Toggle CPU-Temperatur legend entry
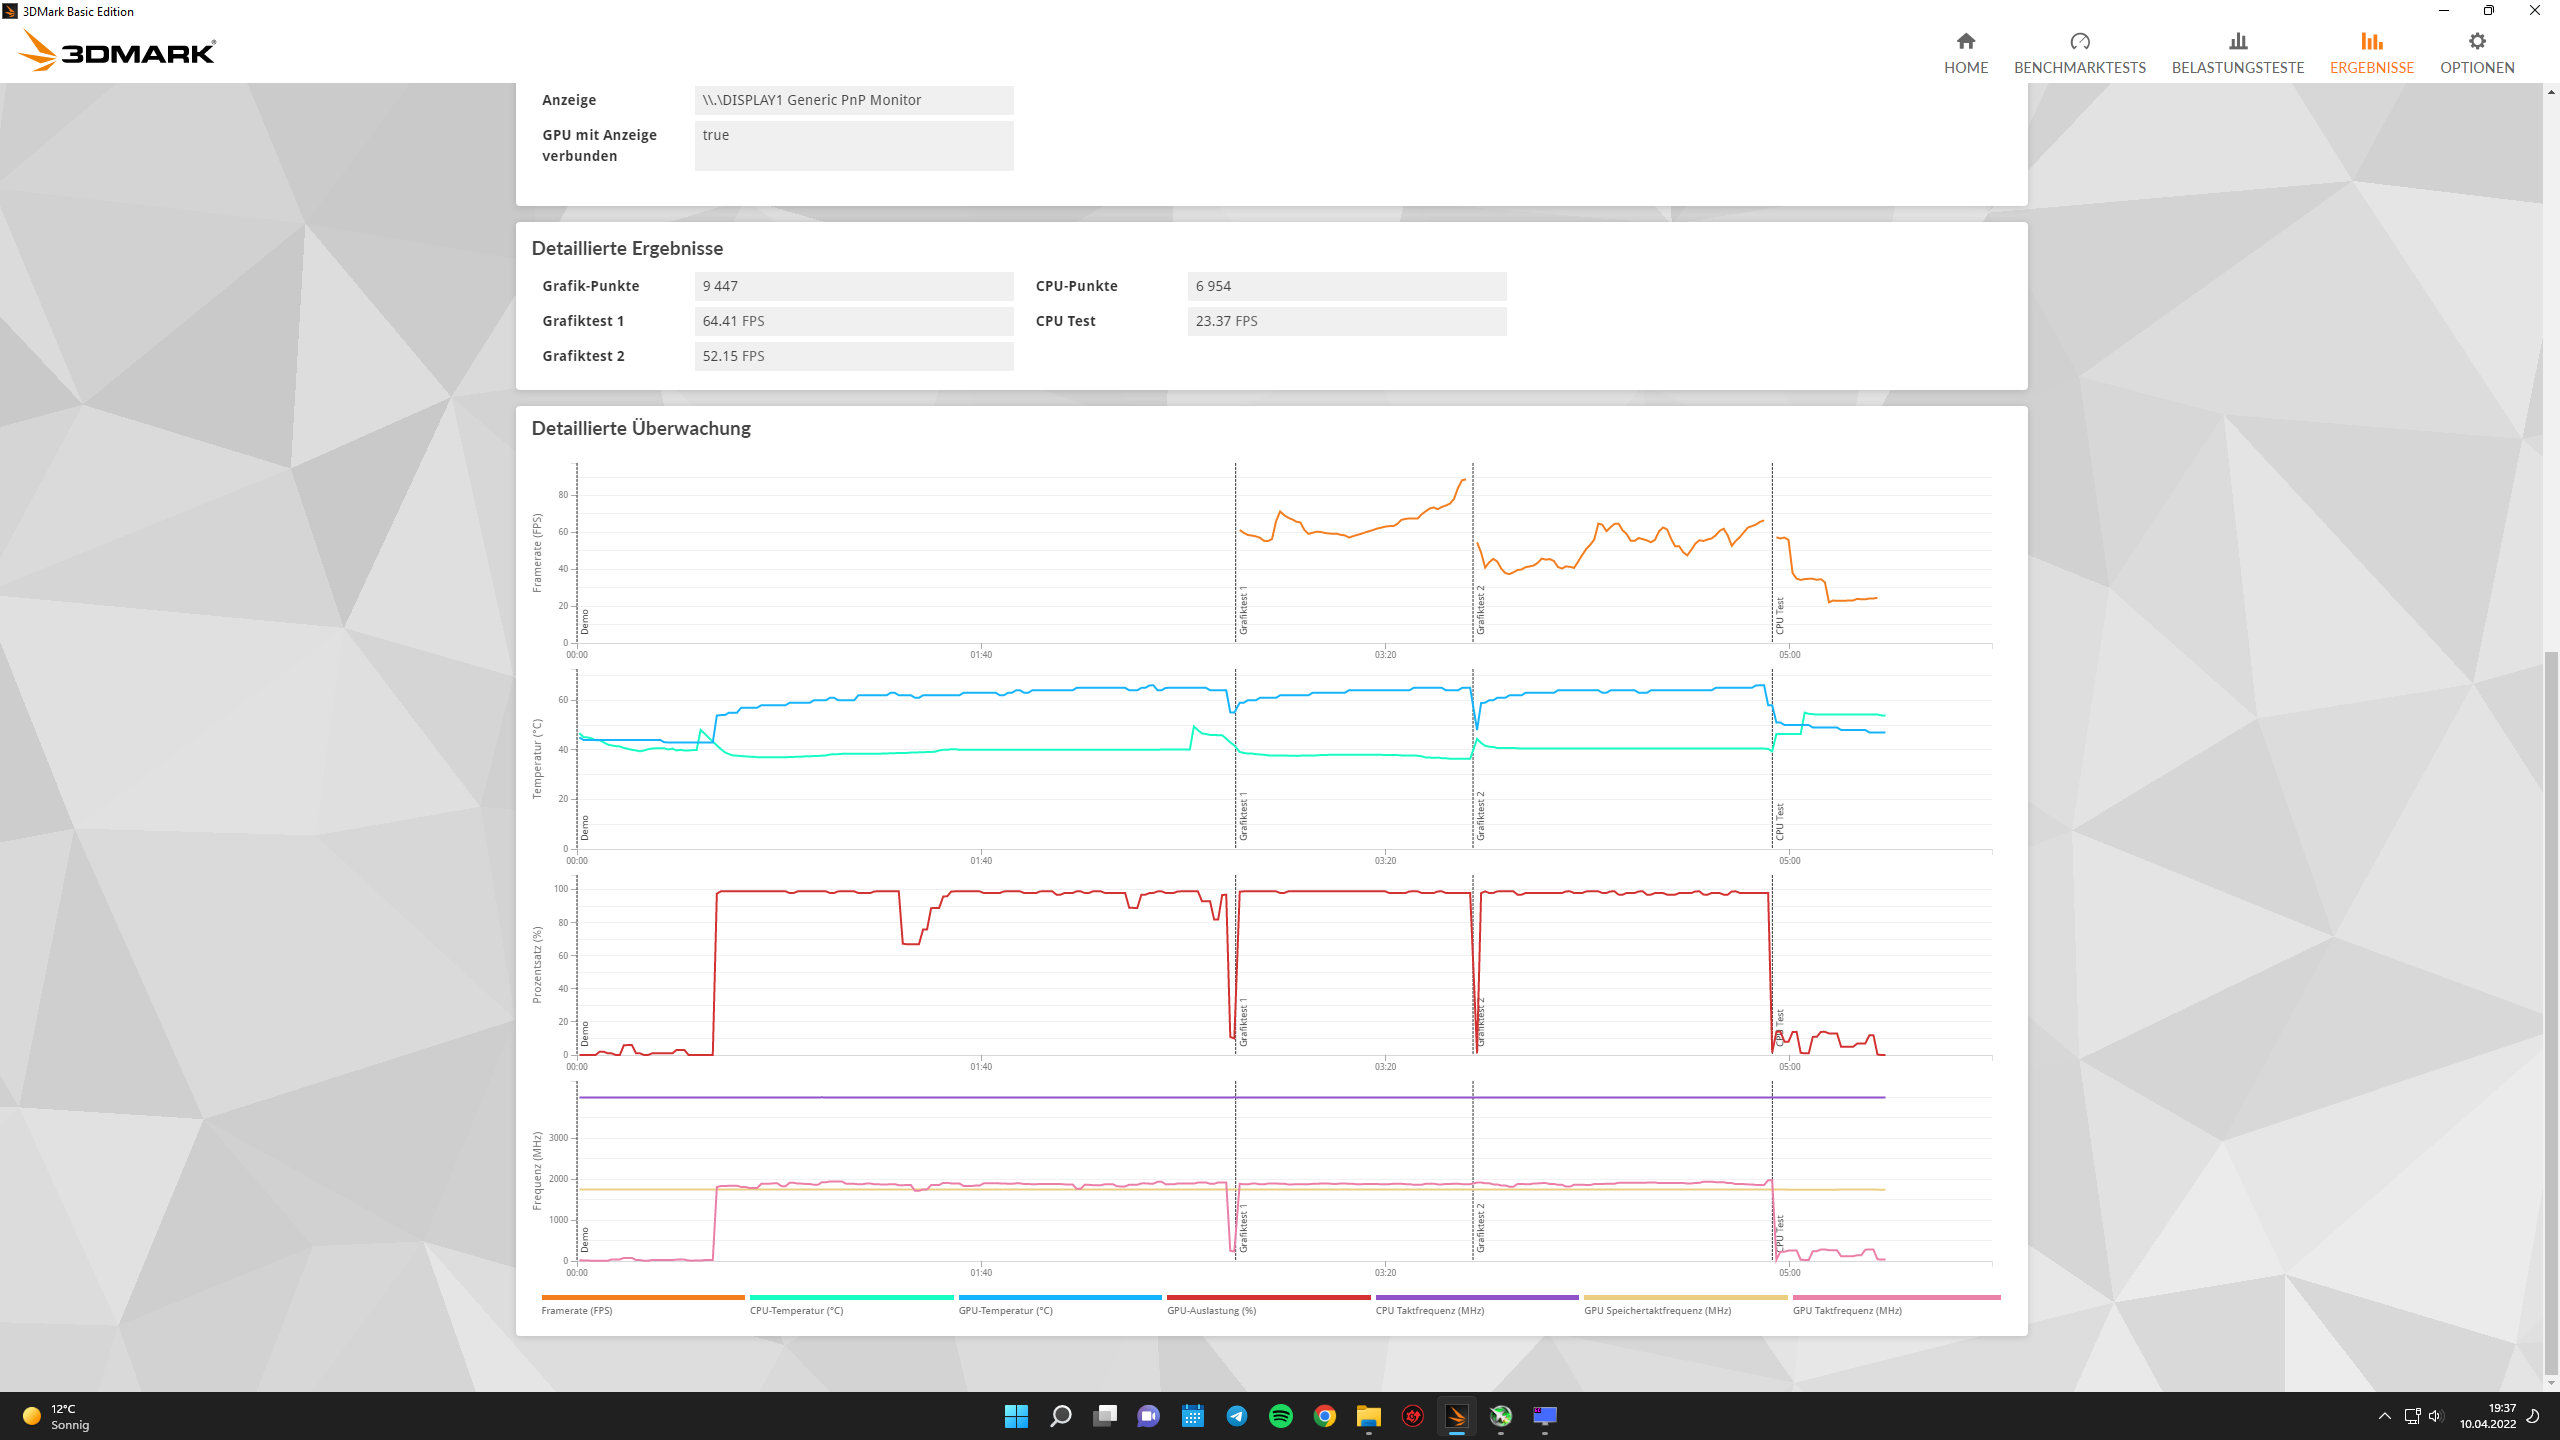 click(796, 1310)
